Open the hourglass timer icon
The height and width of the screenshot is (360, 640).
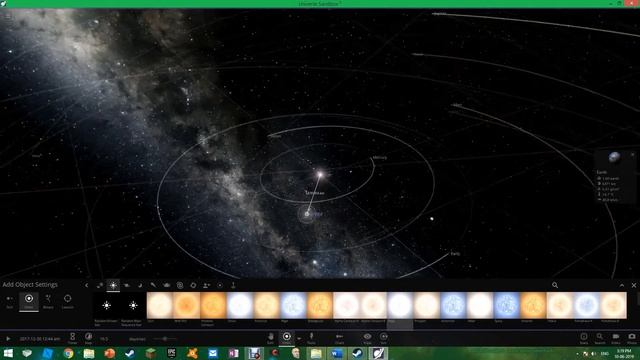point(73,338)
